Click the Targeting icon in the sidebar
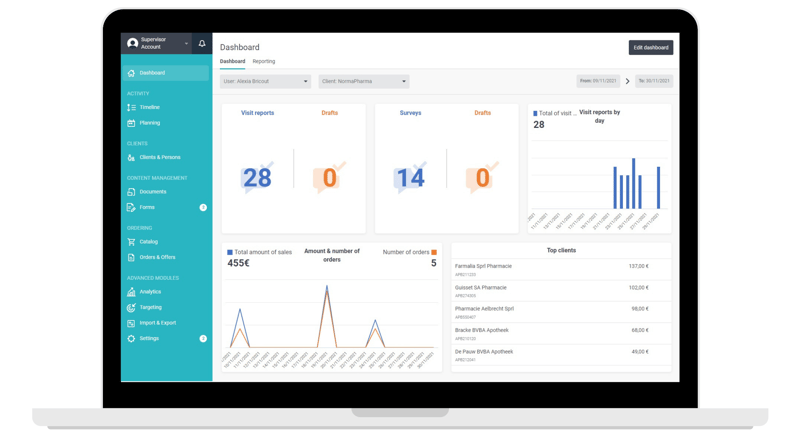Screen dimensions: 800x436 coord(131,307)
